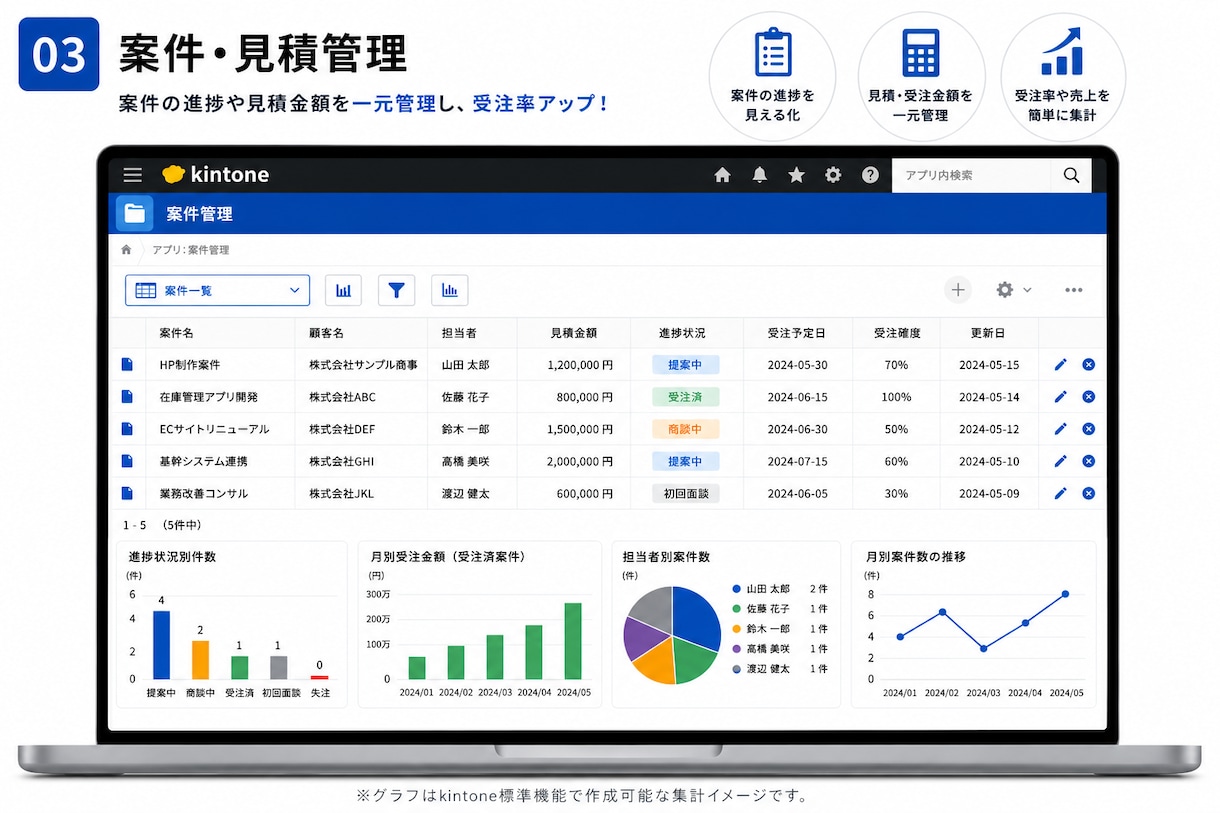
Task: Click the 2024/02 point on 月別案件数の推移
Action: [x=942, y=612]
